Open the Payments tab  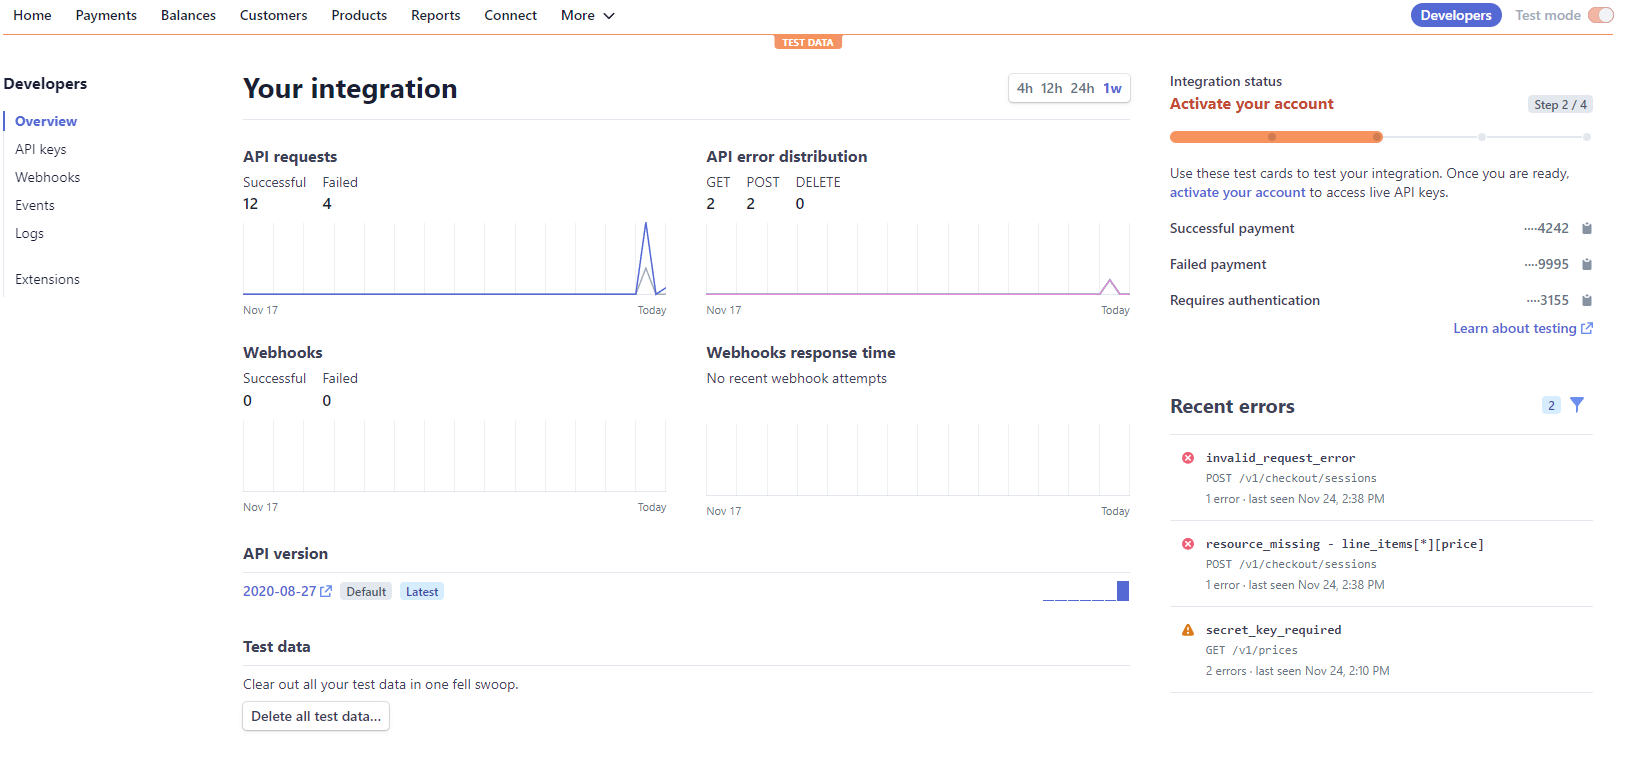click(106, 15)
